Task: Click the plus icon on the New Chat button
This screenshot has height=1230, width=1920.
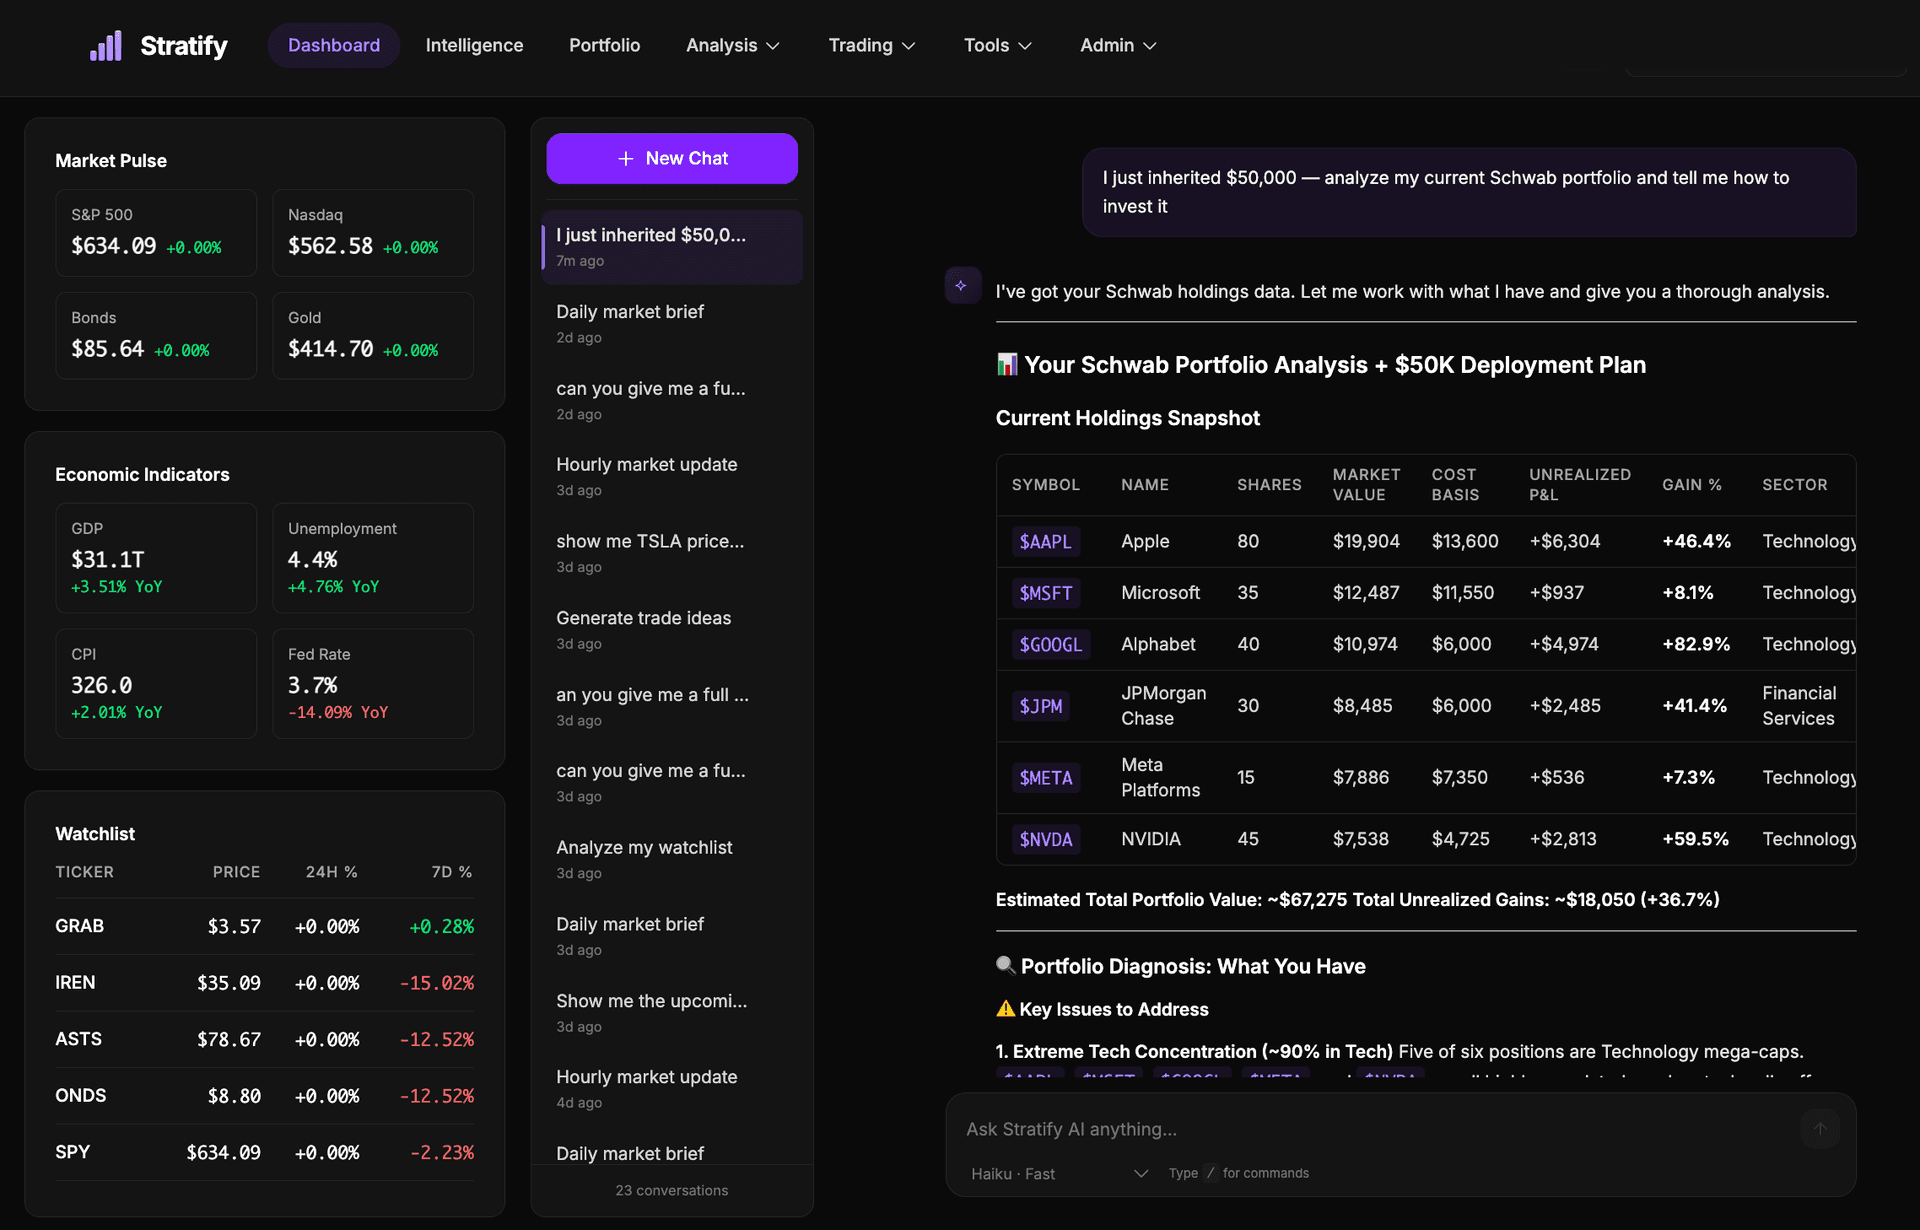Action: click(627, 158)
